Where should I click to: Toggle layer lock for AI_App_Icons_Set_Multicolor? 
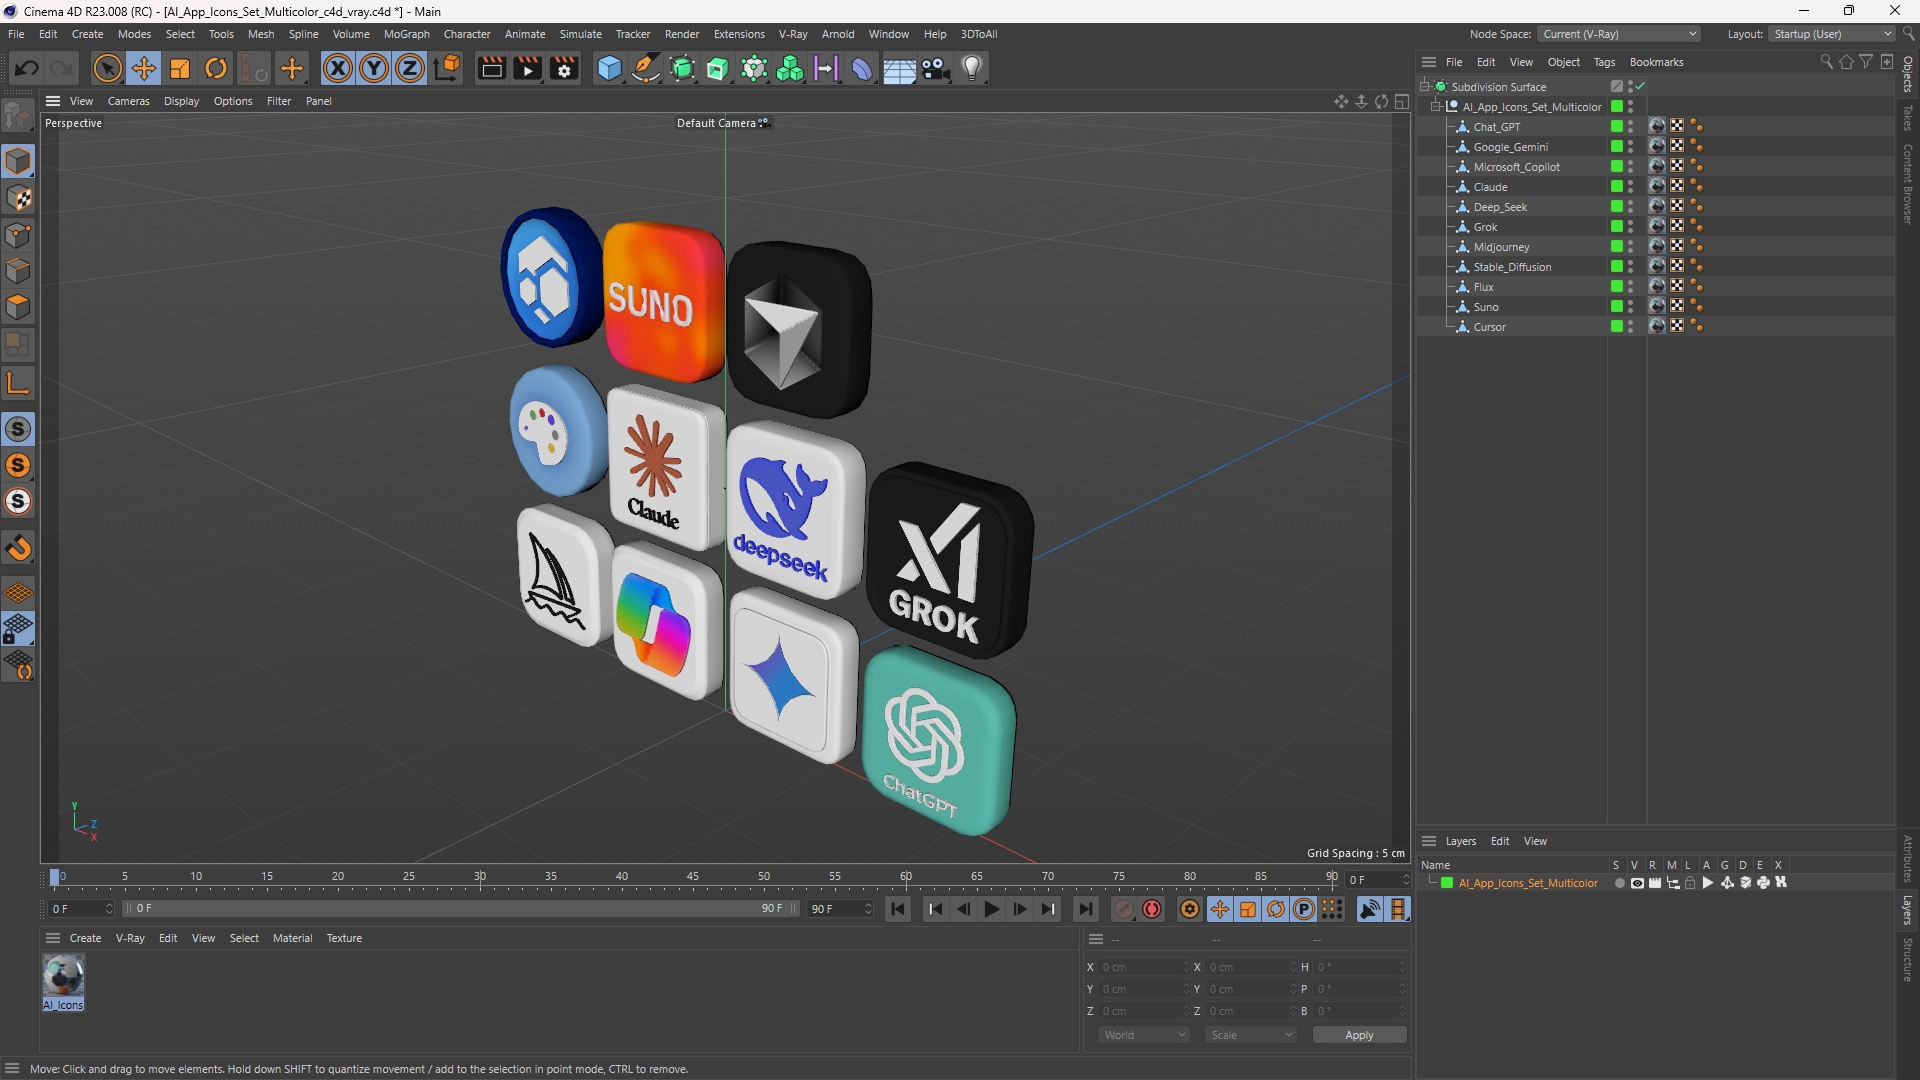point(1690,883)
